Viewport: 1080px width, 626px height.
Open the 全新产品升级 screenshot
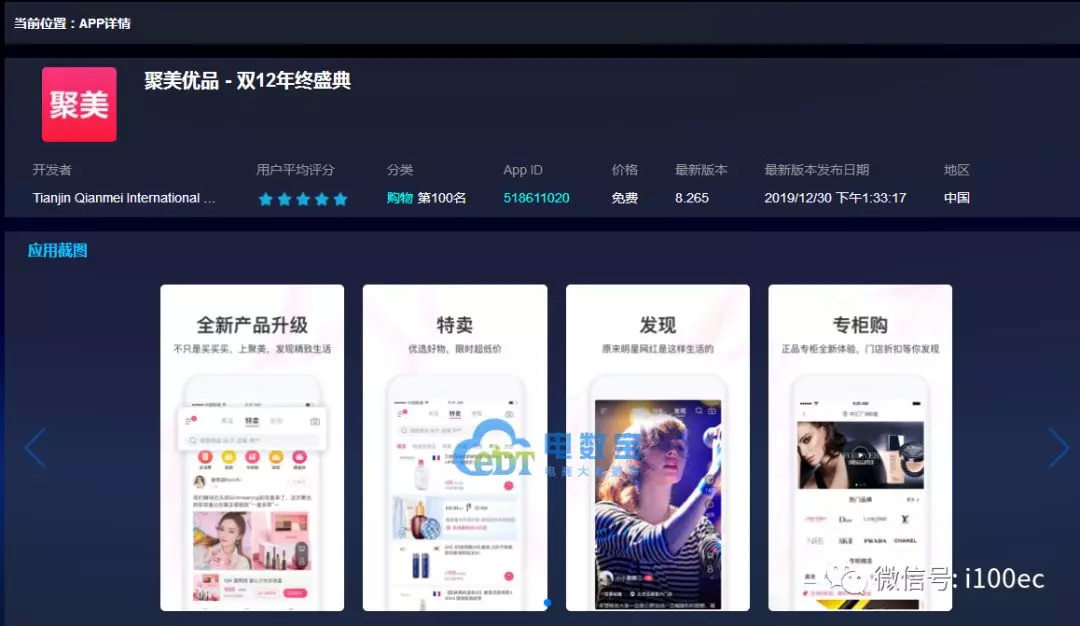pyautogui.click(x=252, y=448)
